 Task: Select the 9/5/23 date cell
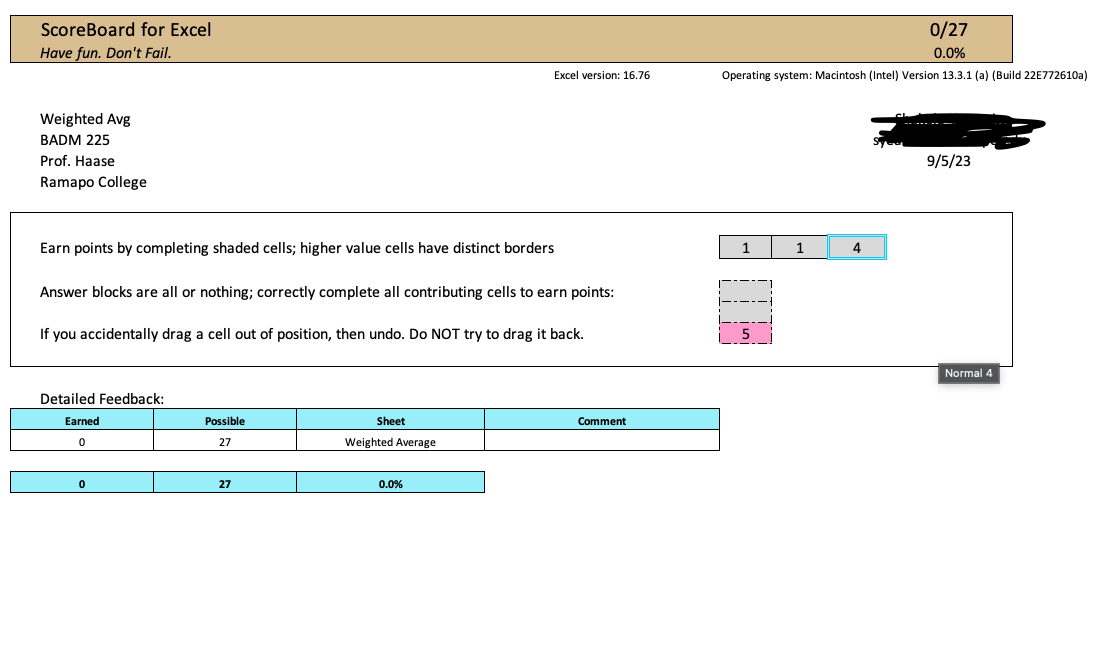click(948, 161)
